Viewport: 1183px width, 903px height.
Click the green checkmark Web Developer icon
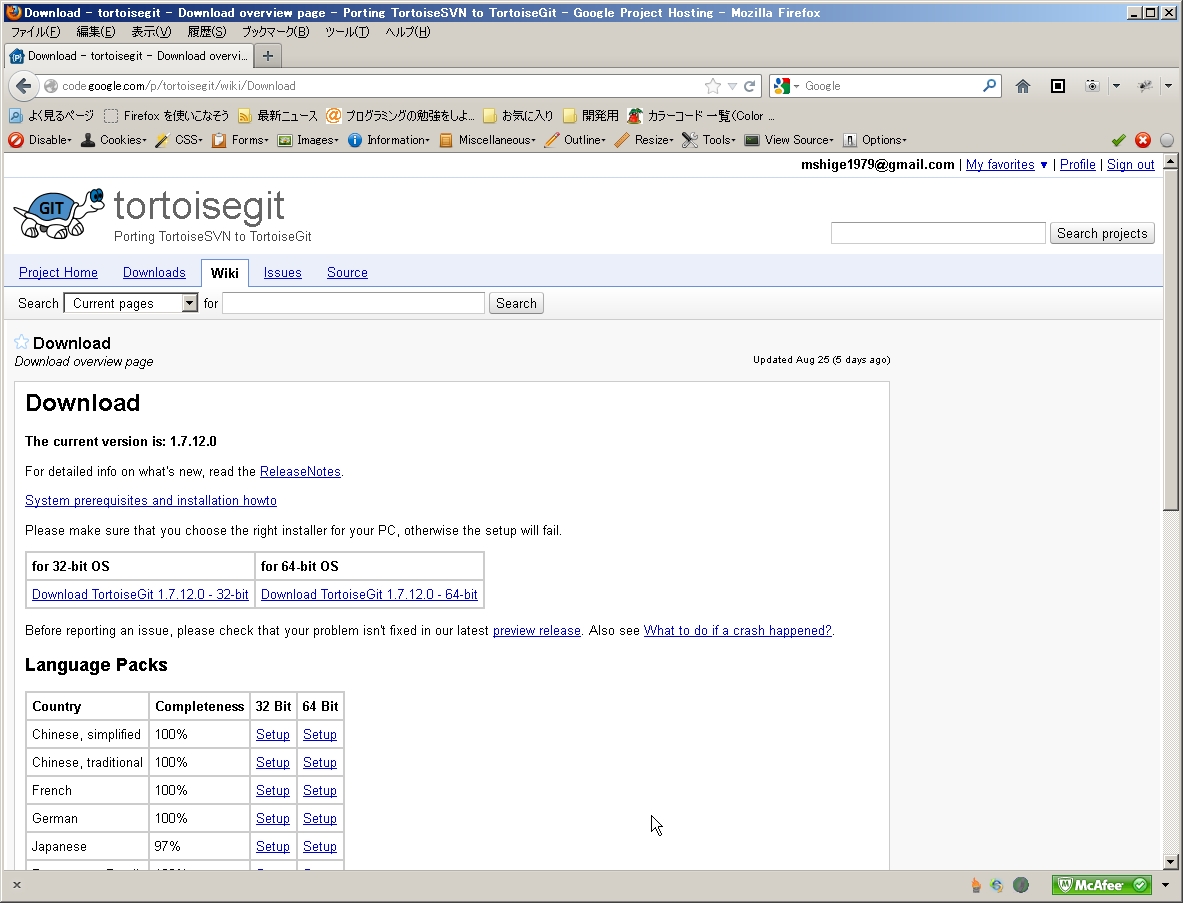point(1119,140)
